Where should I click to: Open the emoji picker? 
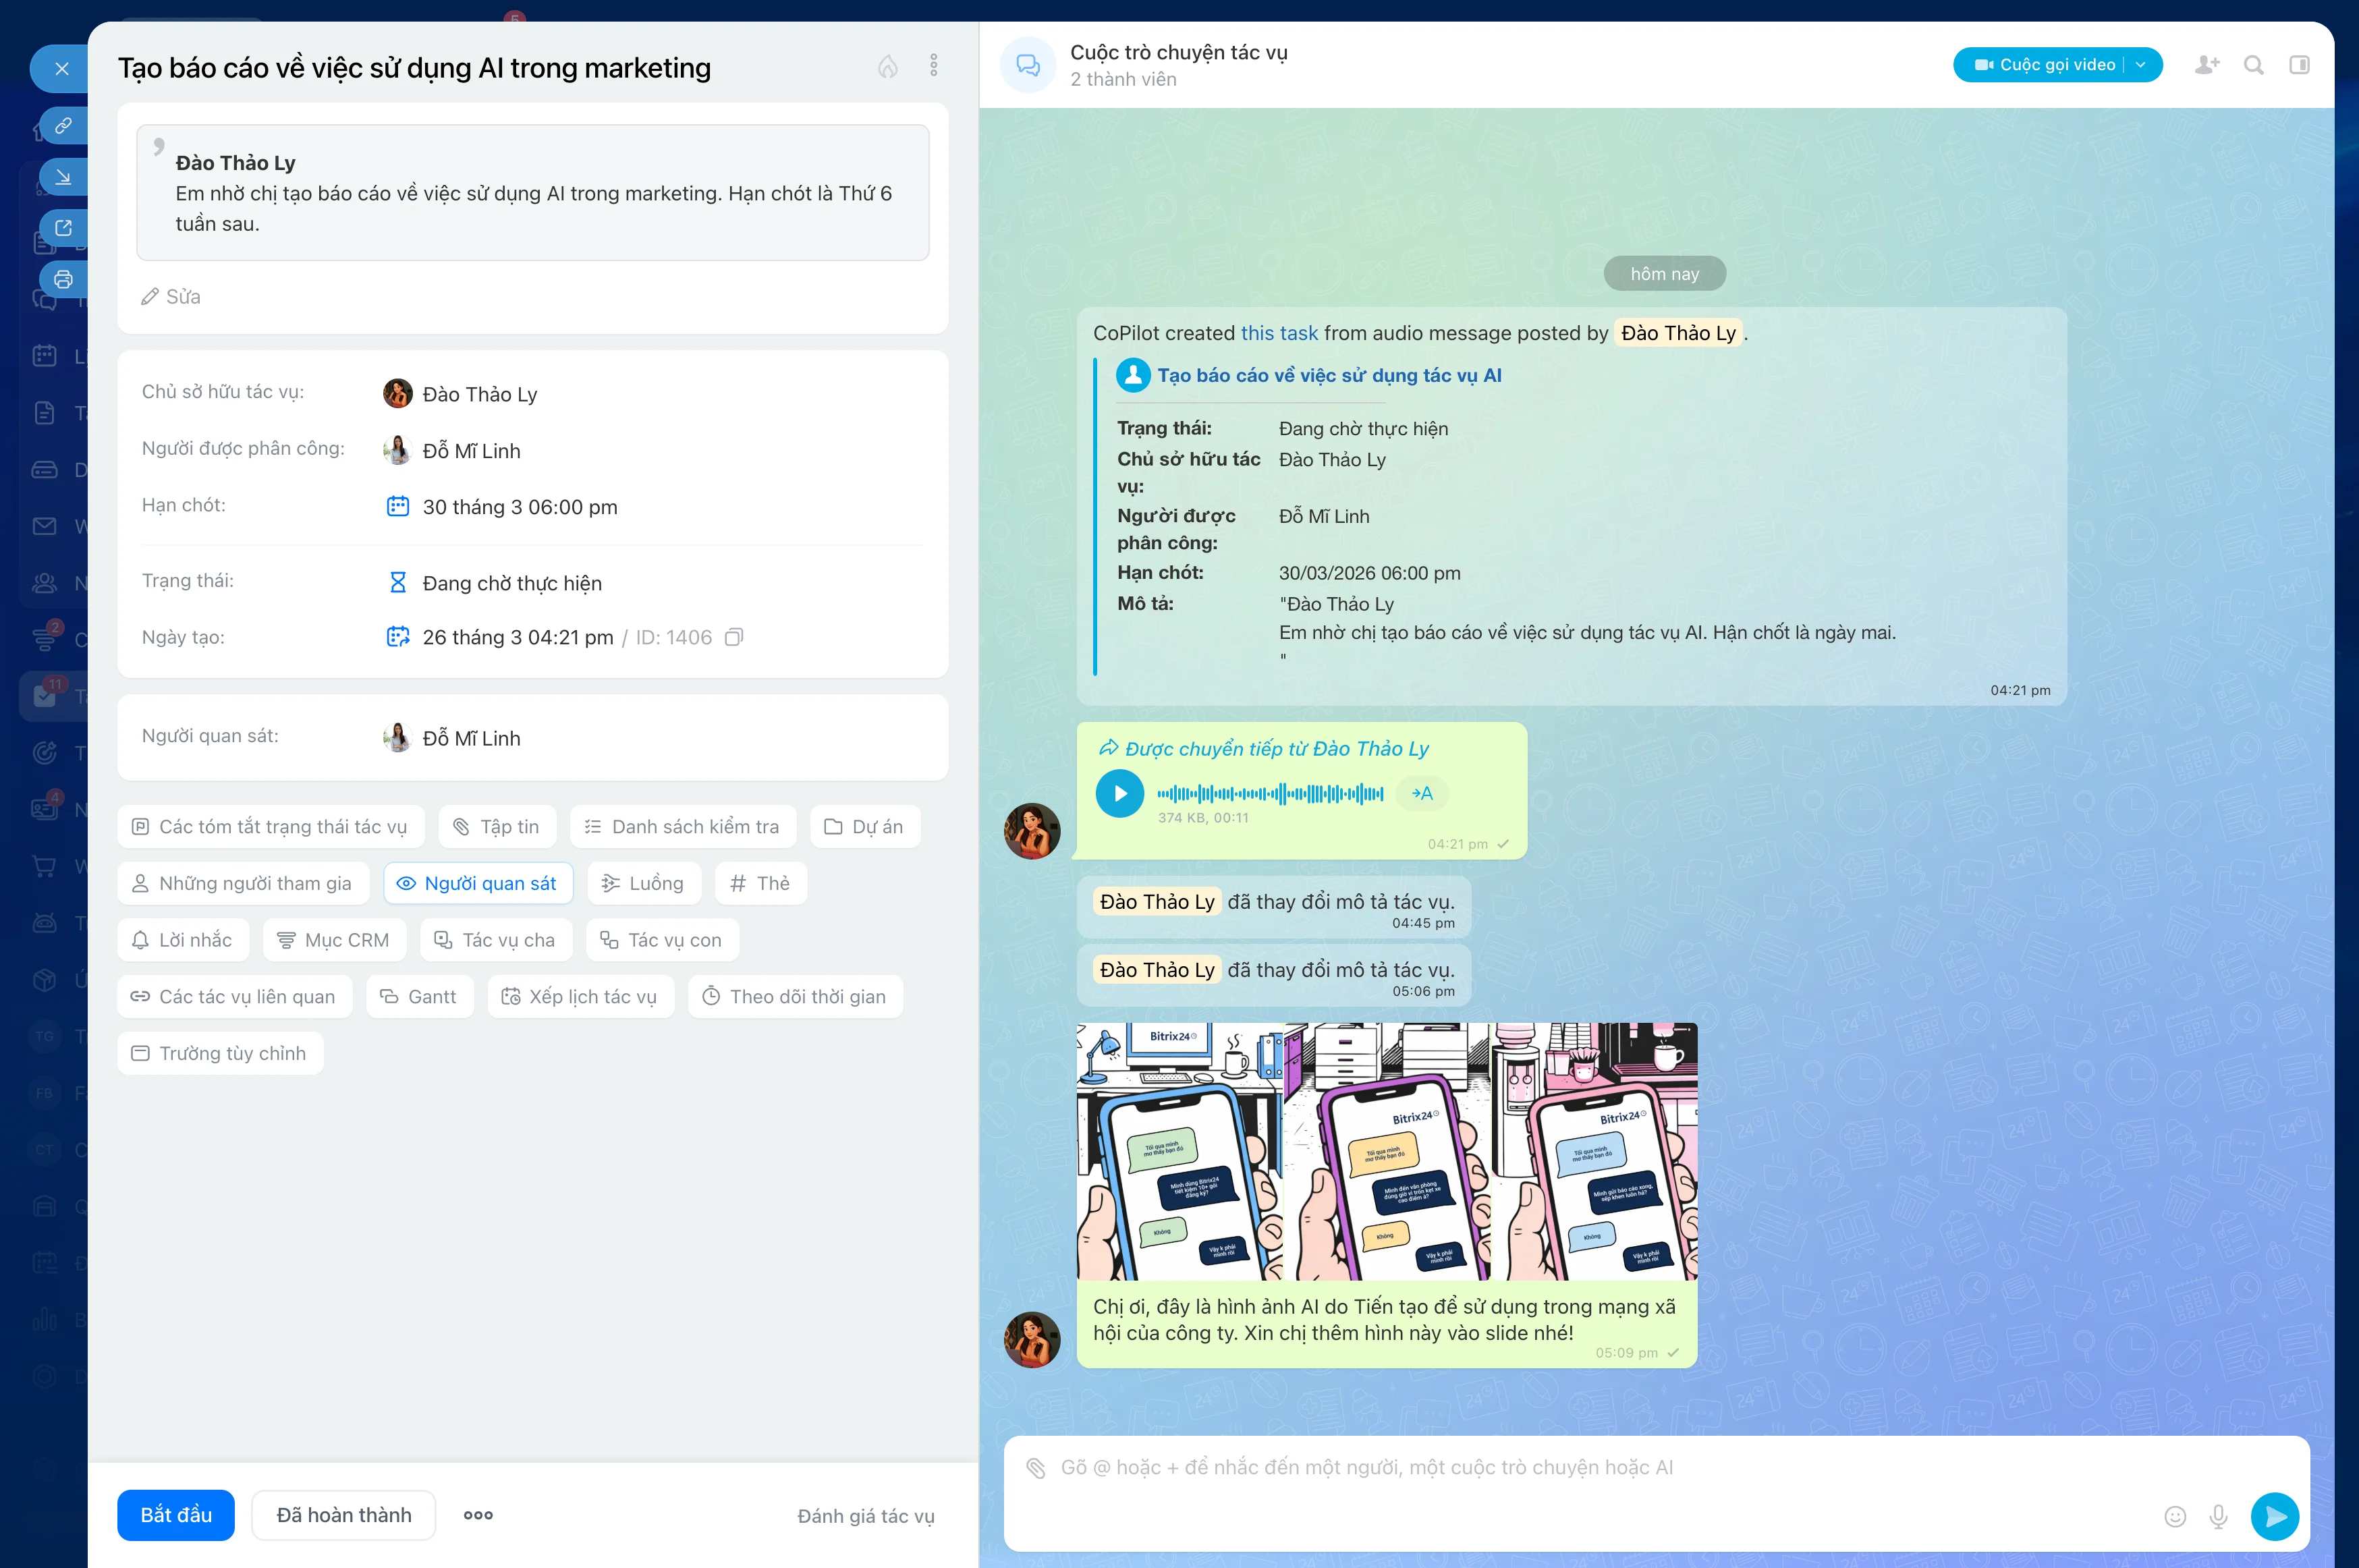tap(2175, 1517)
